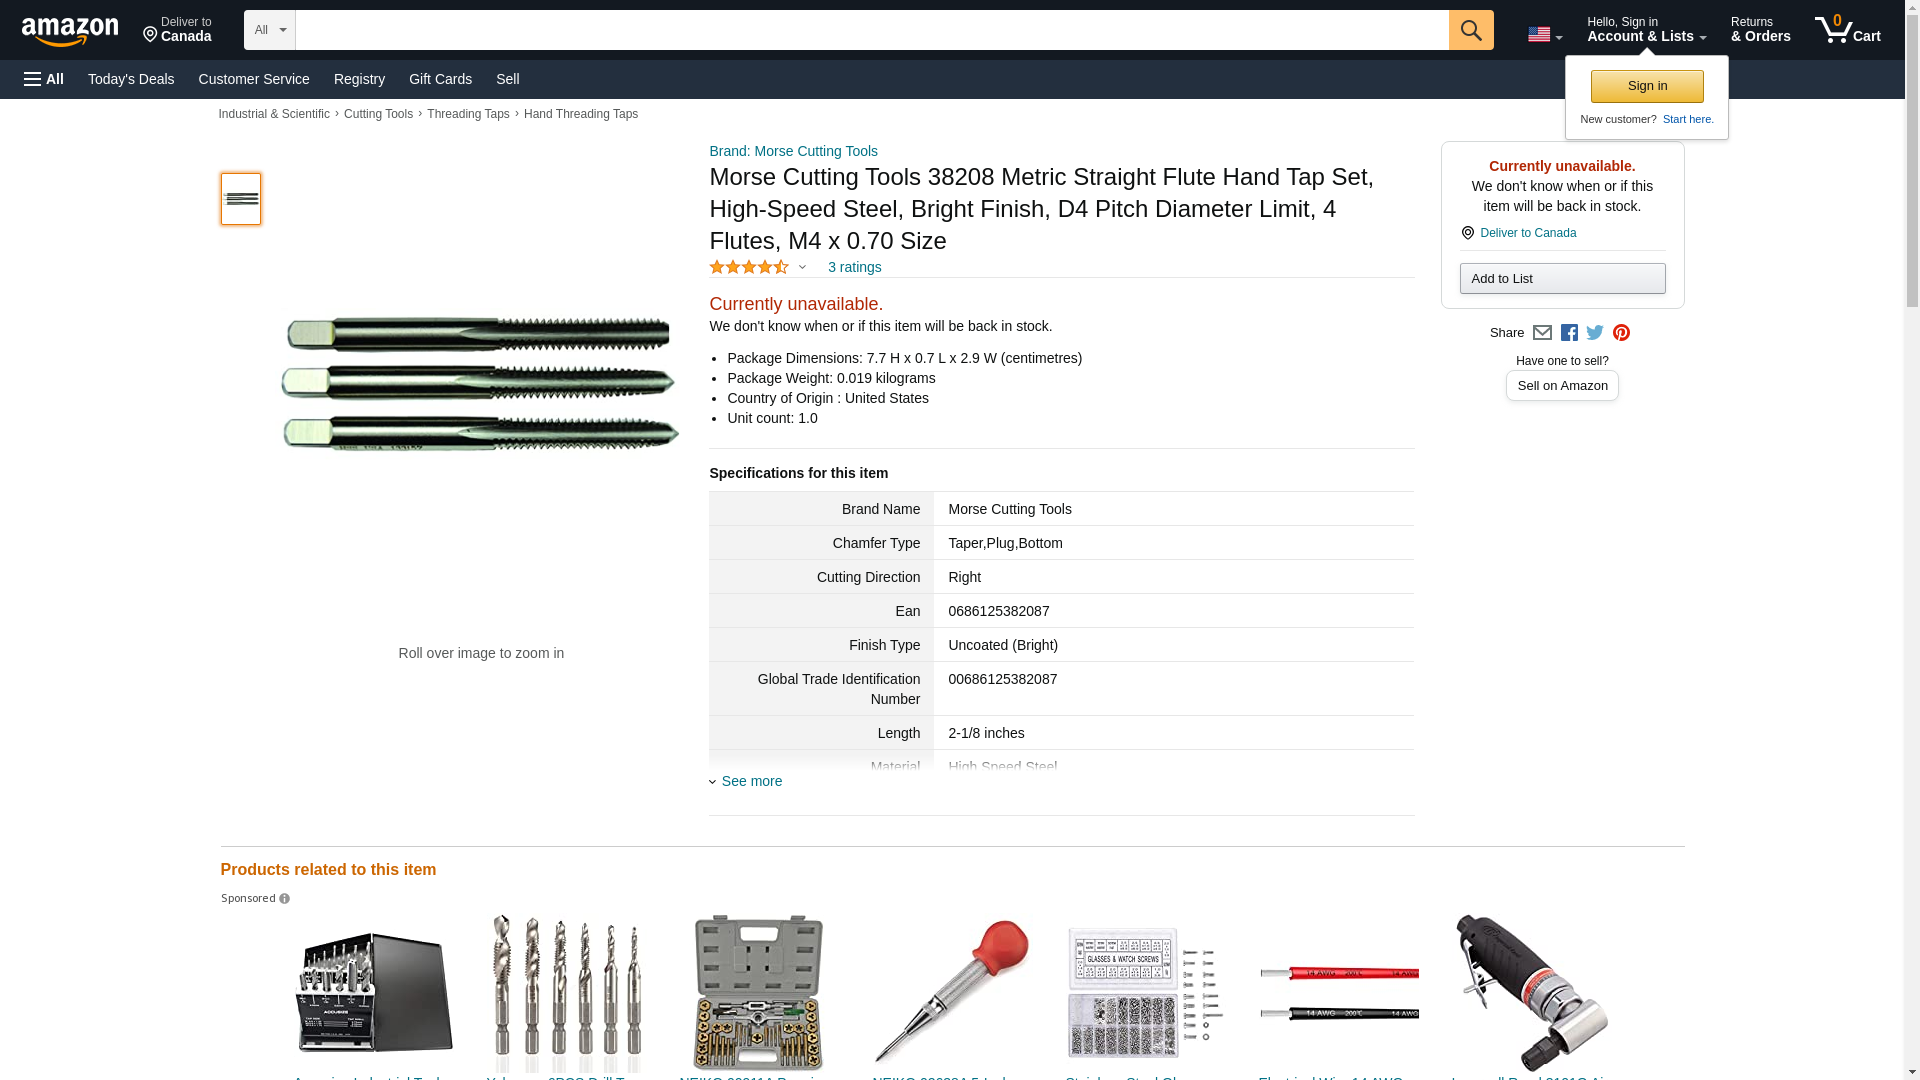Open Gift Cards in the nav bar
The width and height of the screenshot is (1920, 1080).
(440, 79)
